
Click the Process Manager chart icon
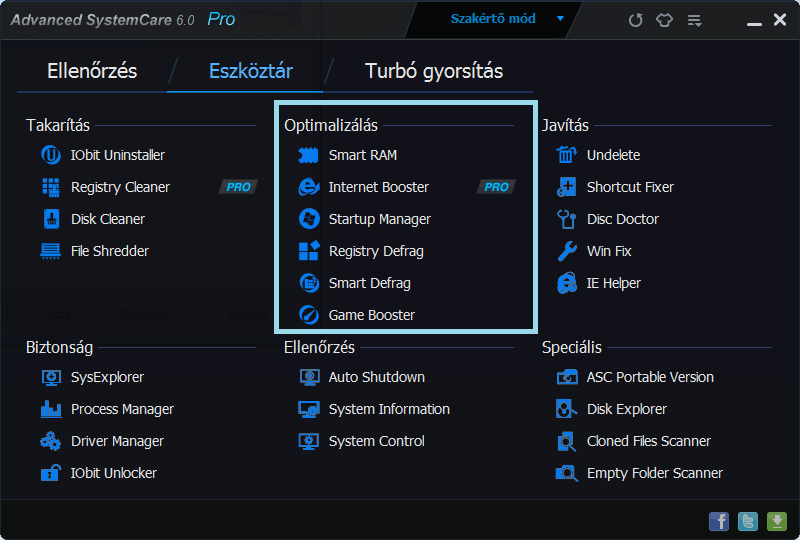(x=51, y=409)
